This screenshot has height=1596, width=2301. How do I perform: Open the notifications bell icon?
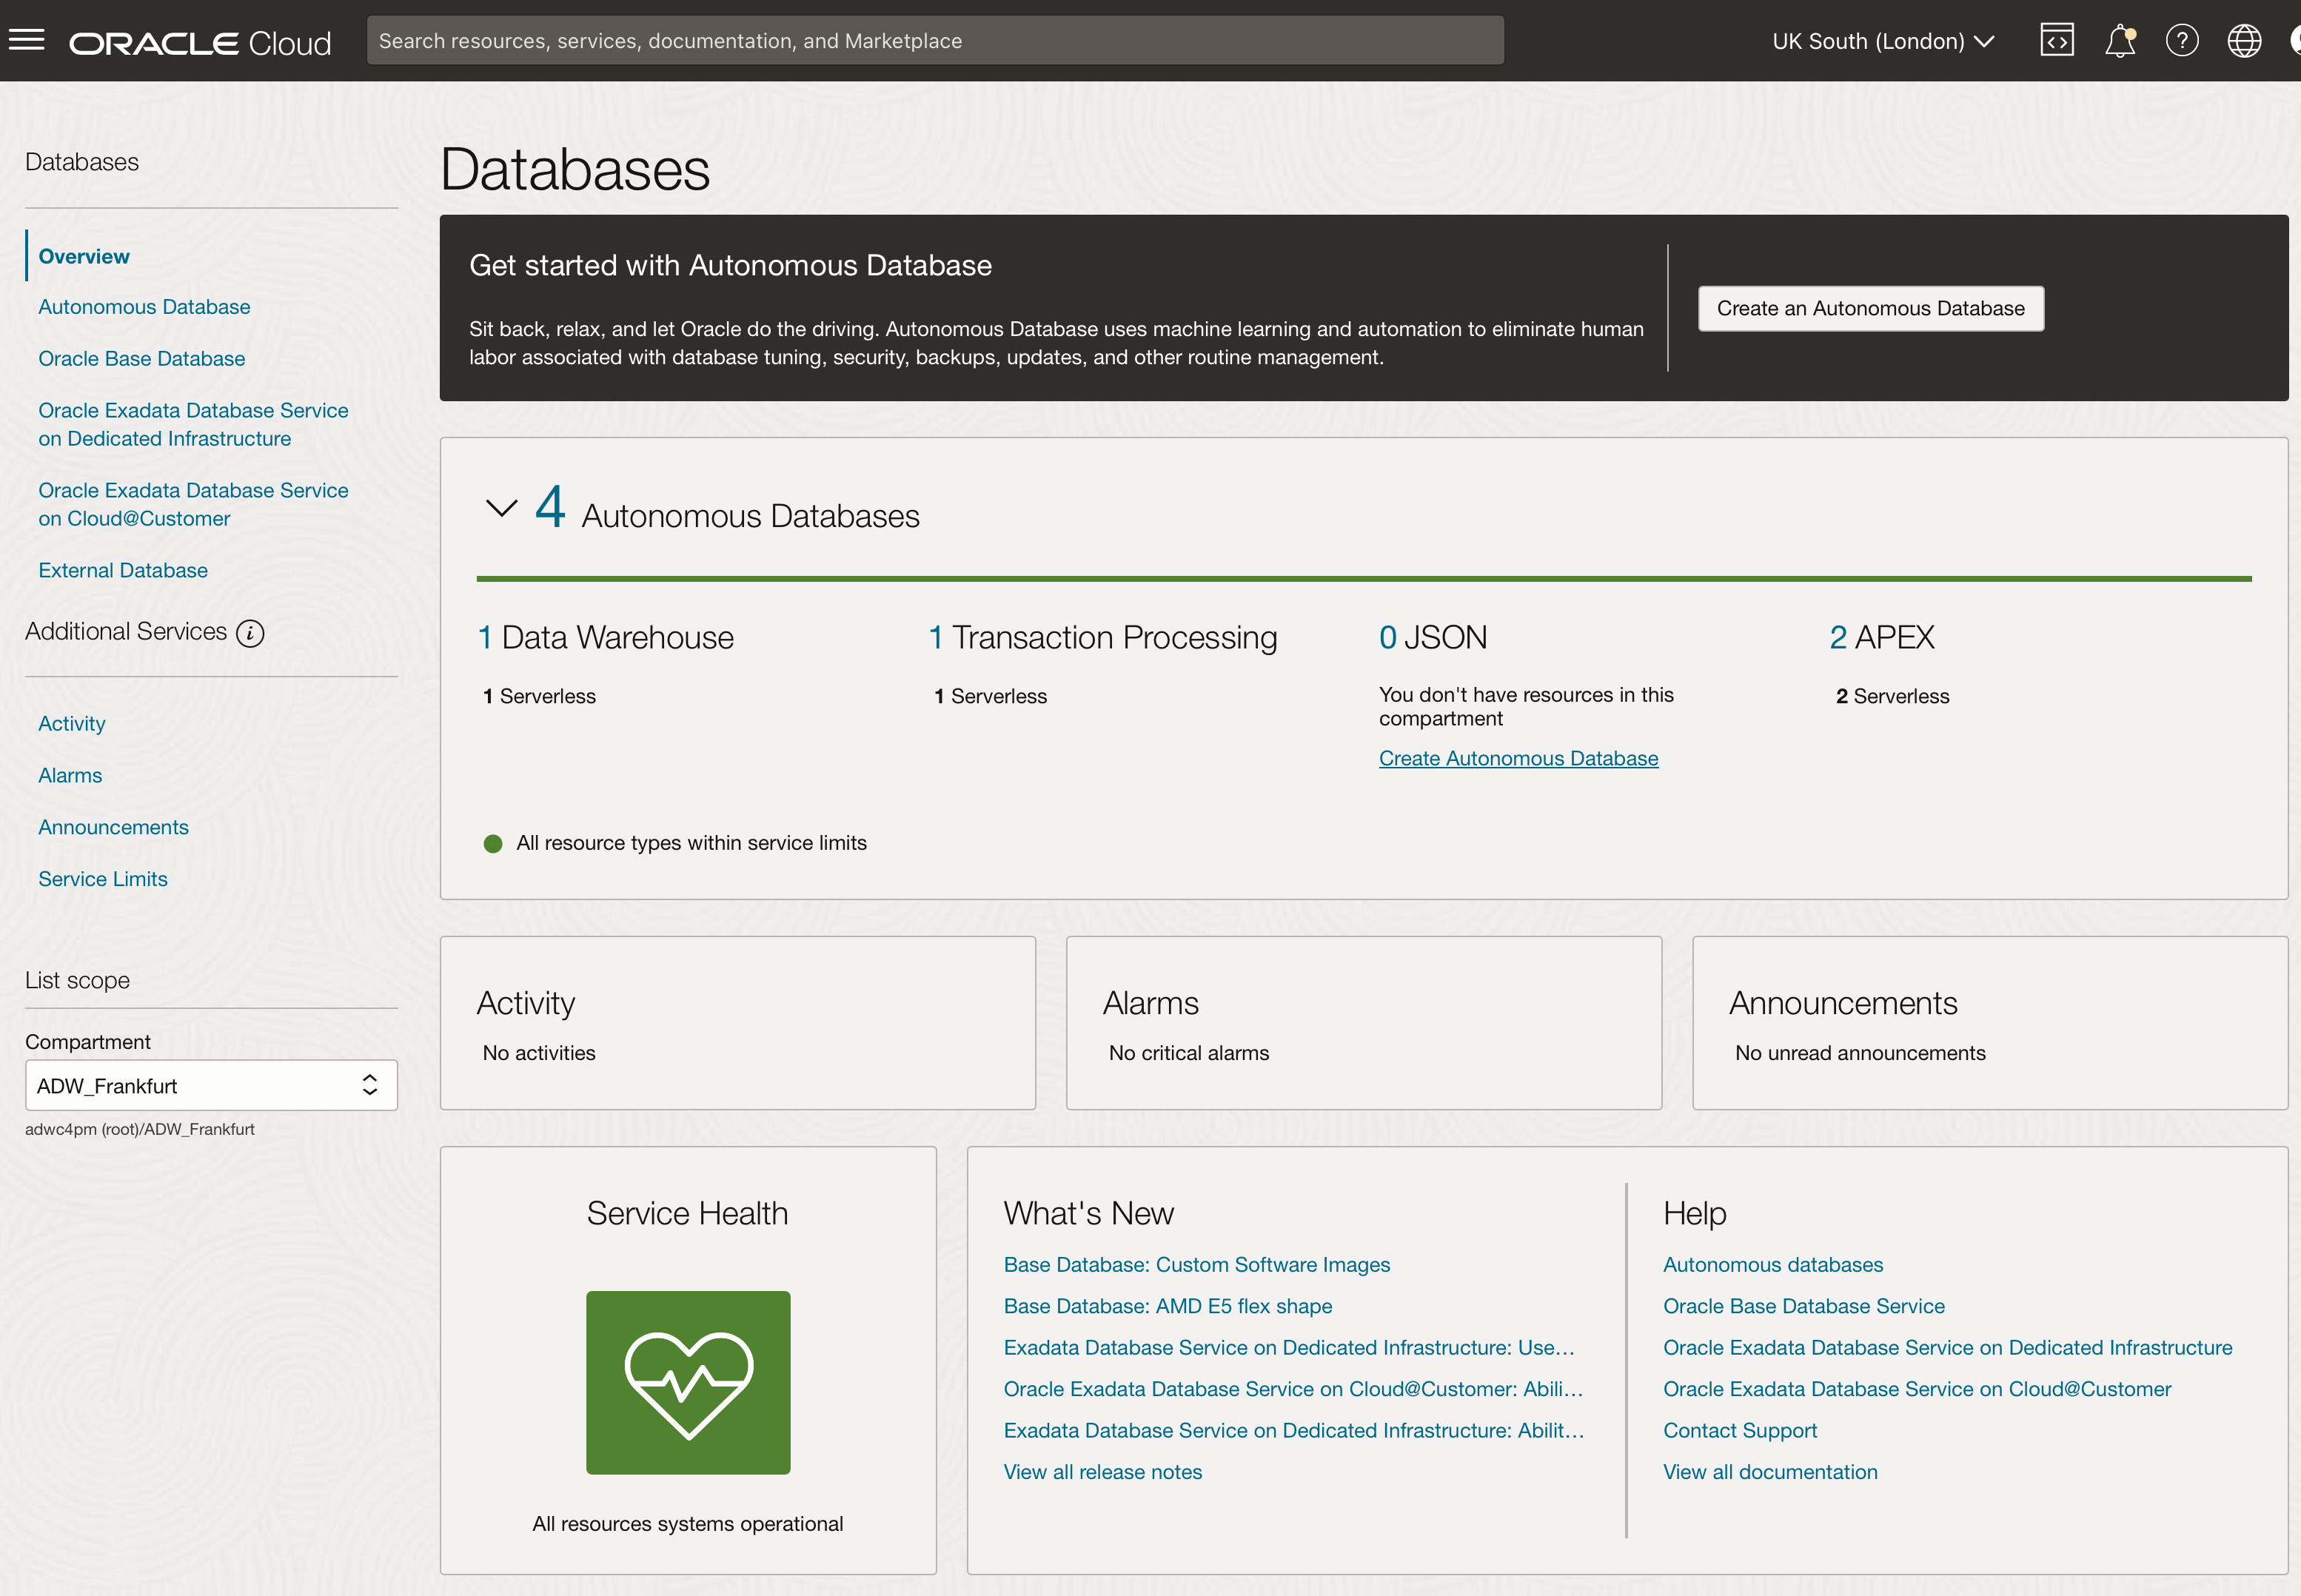[x=2119, y=41]
